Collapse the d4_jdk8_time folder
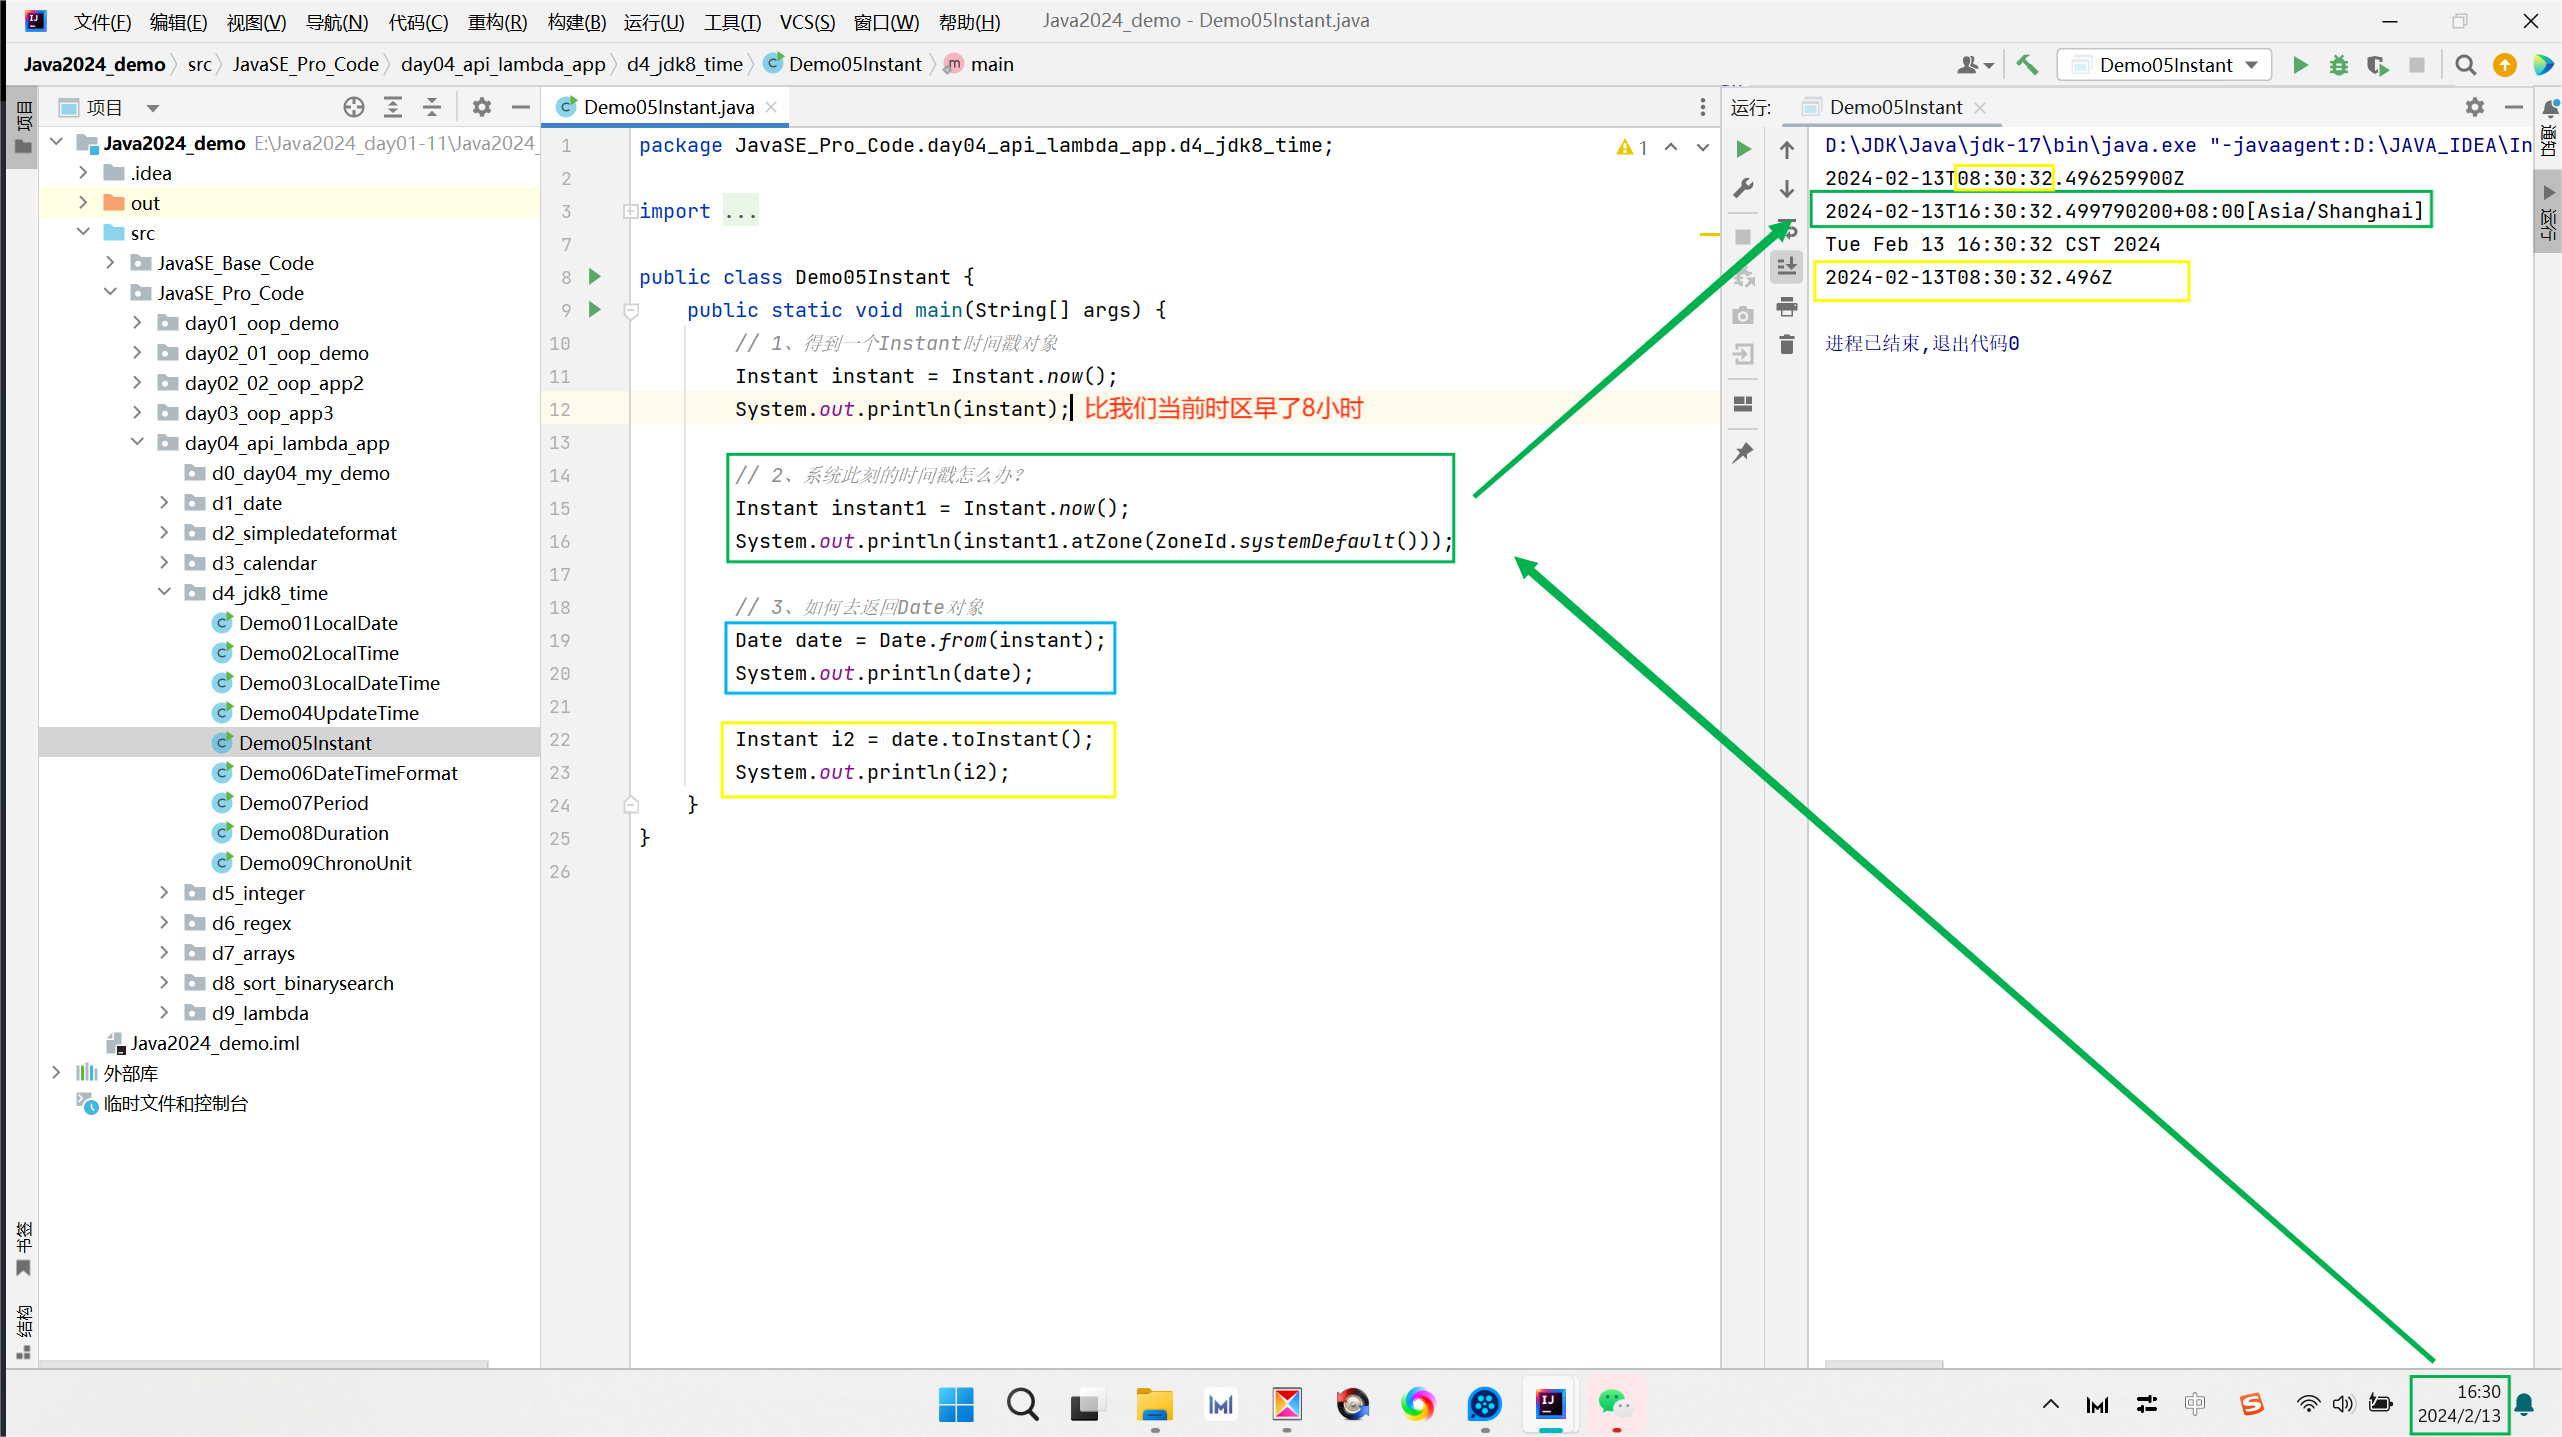Screen dimensions: 2562x1437 165,593
